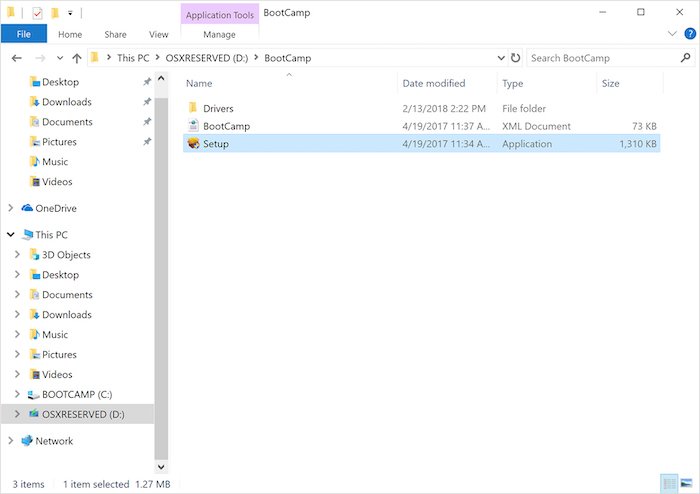This screenshot has height=494, width=700.
Task: Click the search magnifier icon
Action: point(685,58)
